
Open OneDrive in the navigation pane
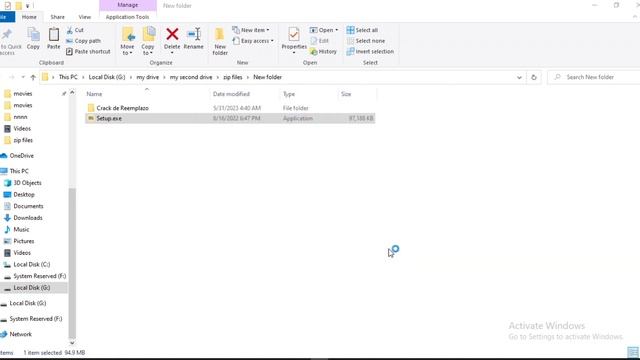point(22,156)
